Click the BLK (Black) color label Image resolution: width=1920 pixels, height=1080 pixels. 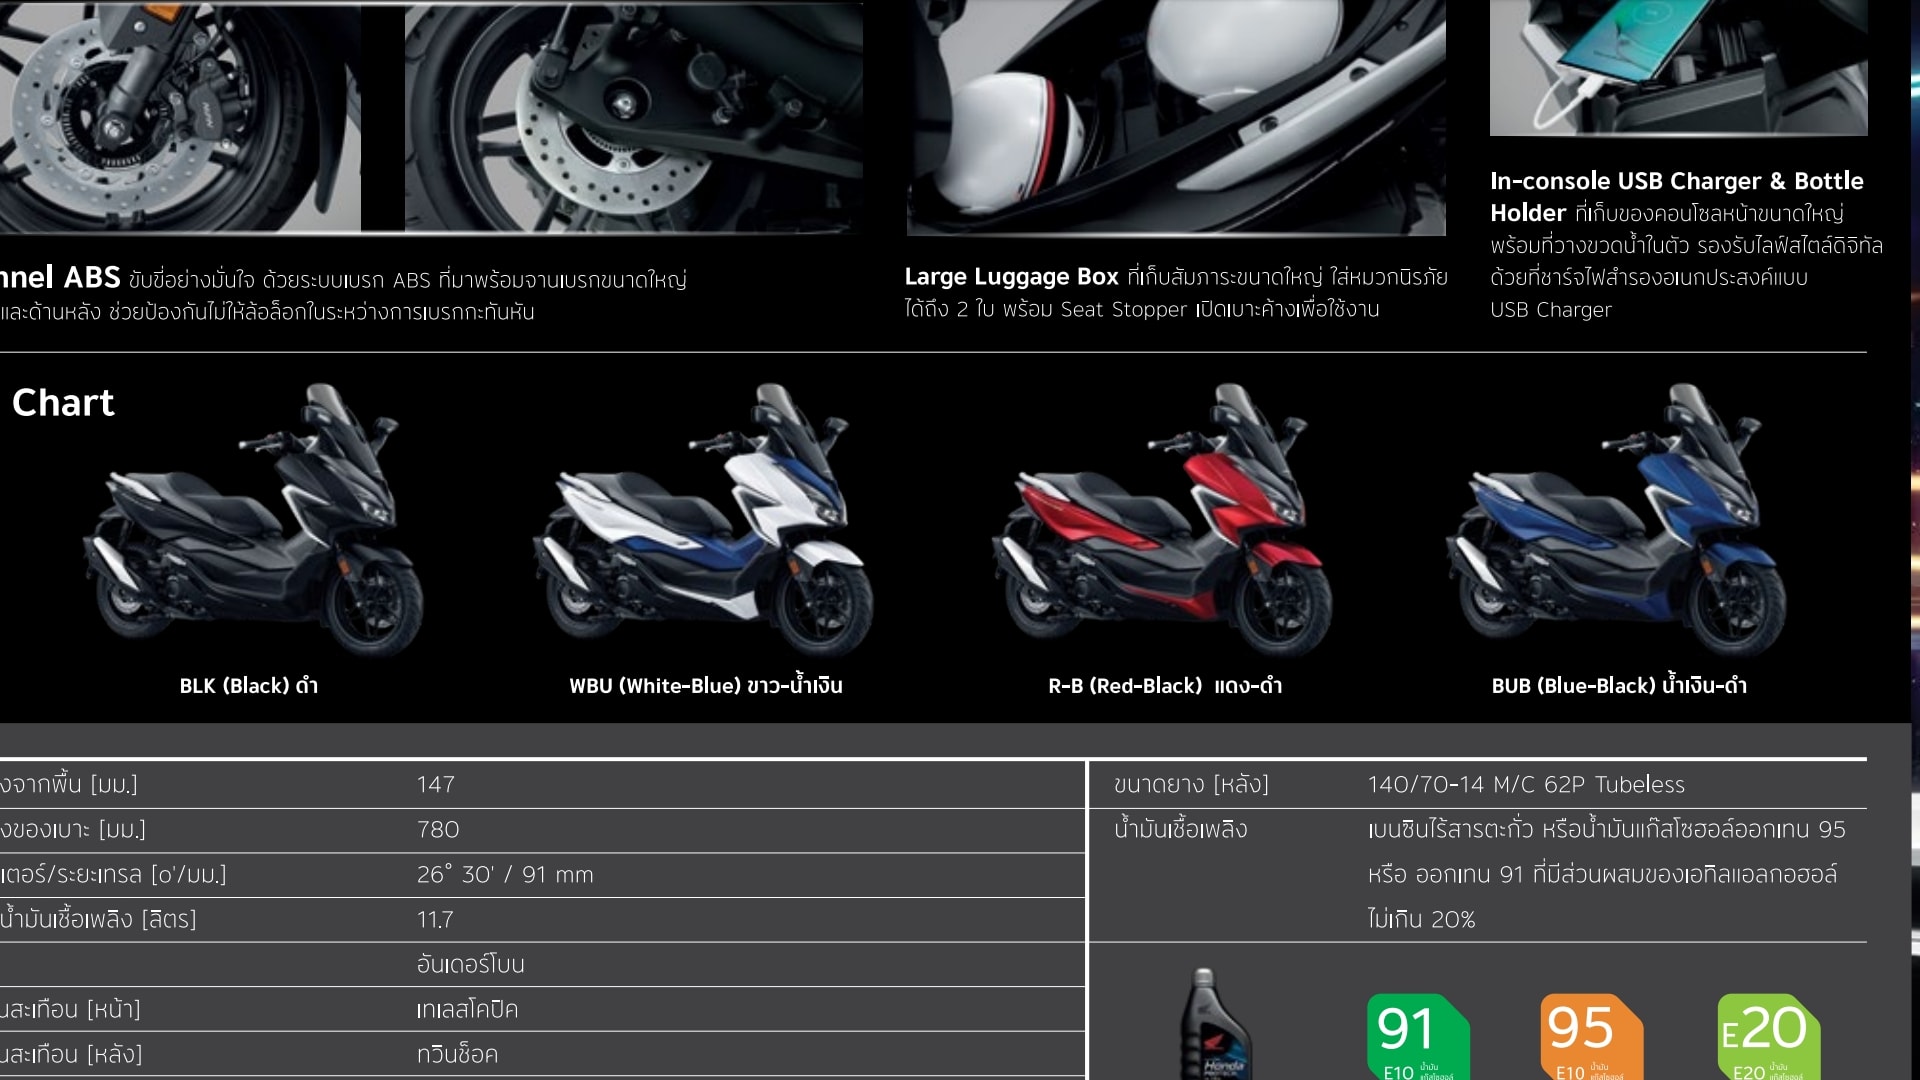click(x=248, y=686)
